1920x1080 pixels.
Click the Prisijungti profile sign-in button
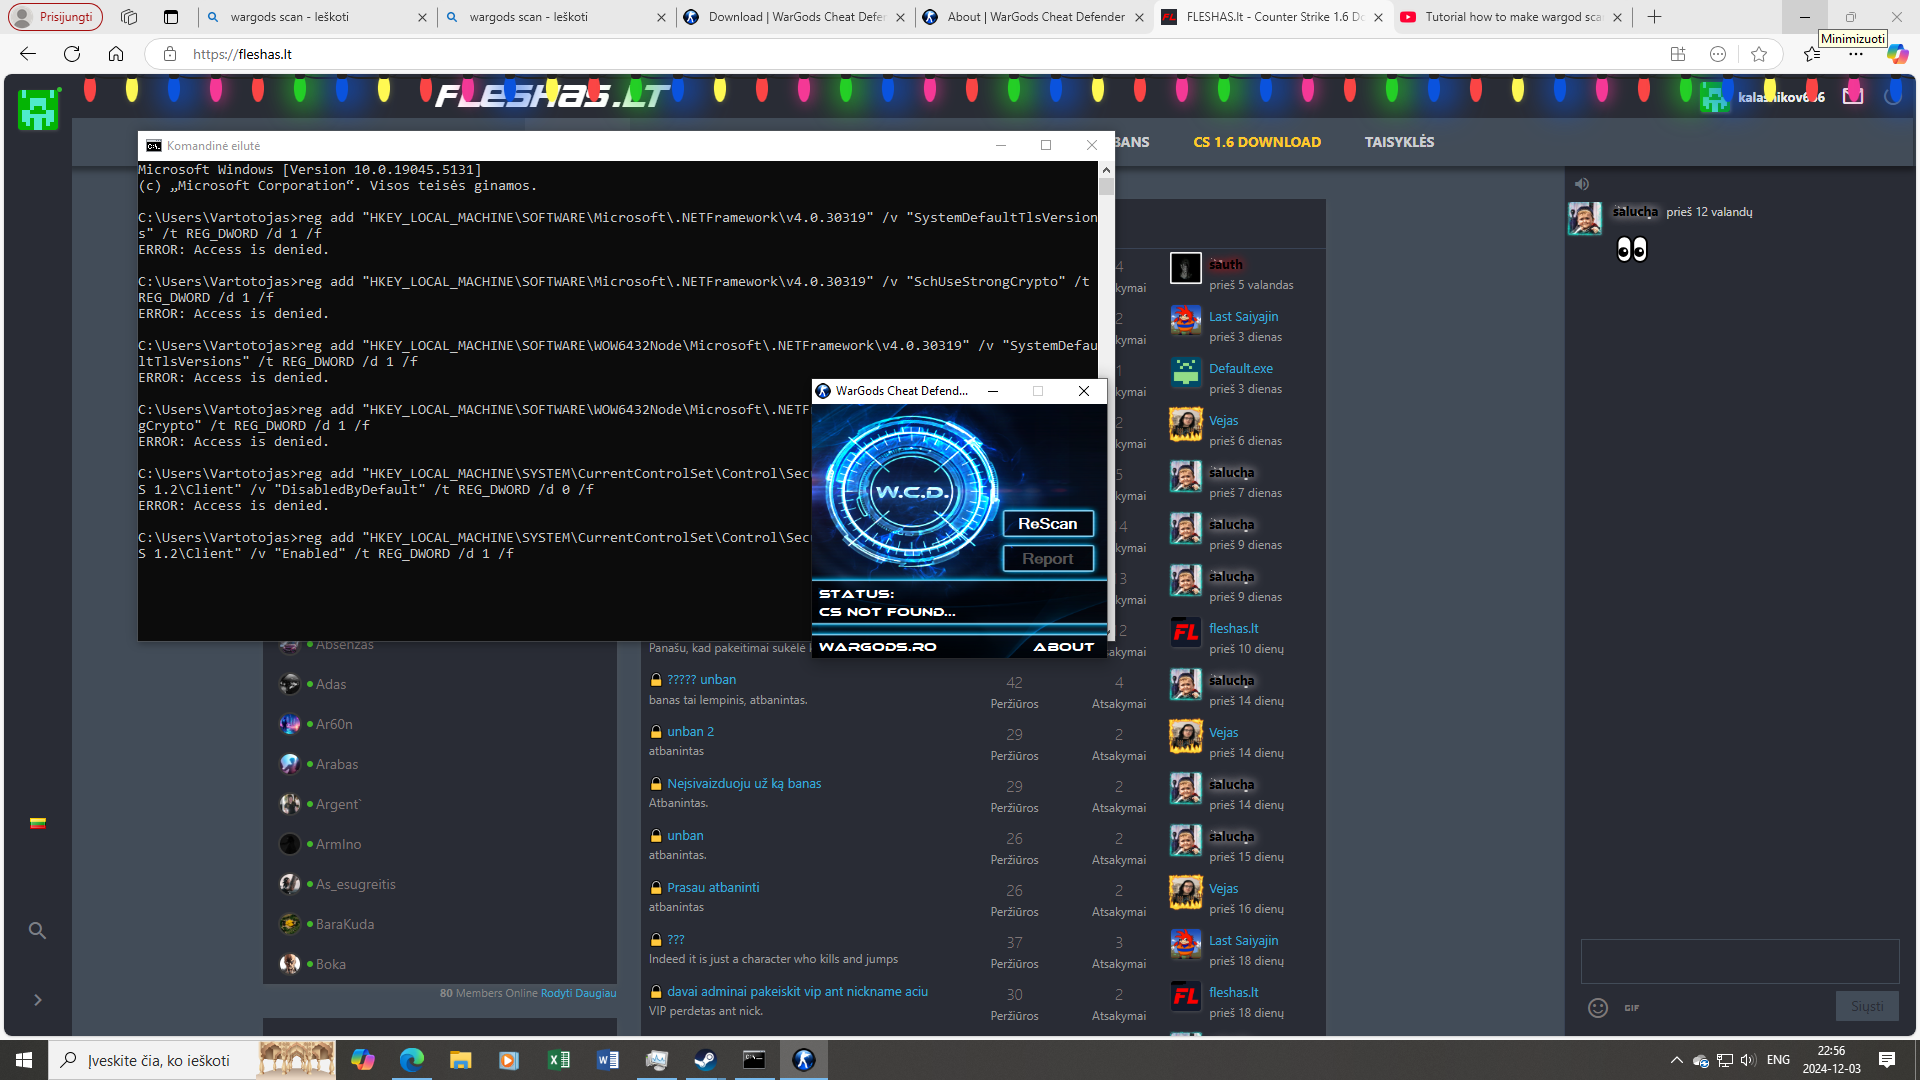click(x=56, y=17)
